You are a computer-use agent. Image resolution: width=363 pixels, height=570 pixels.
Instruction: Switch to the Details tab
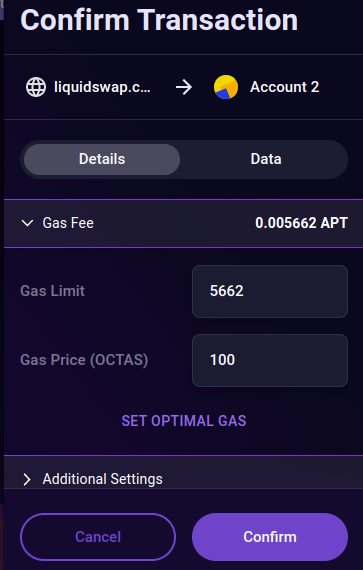tap(102, 159)
